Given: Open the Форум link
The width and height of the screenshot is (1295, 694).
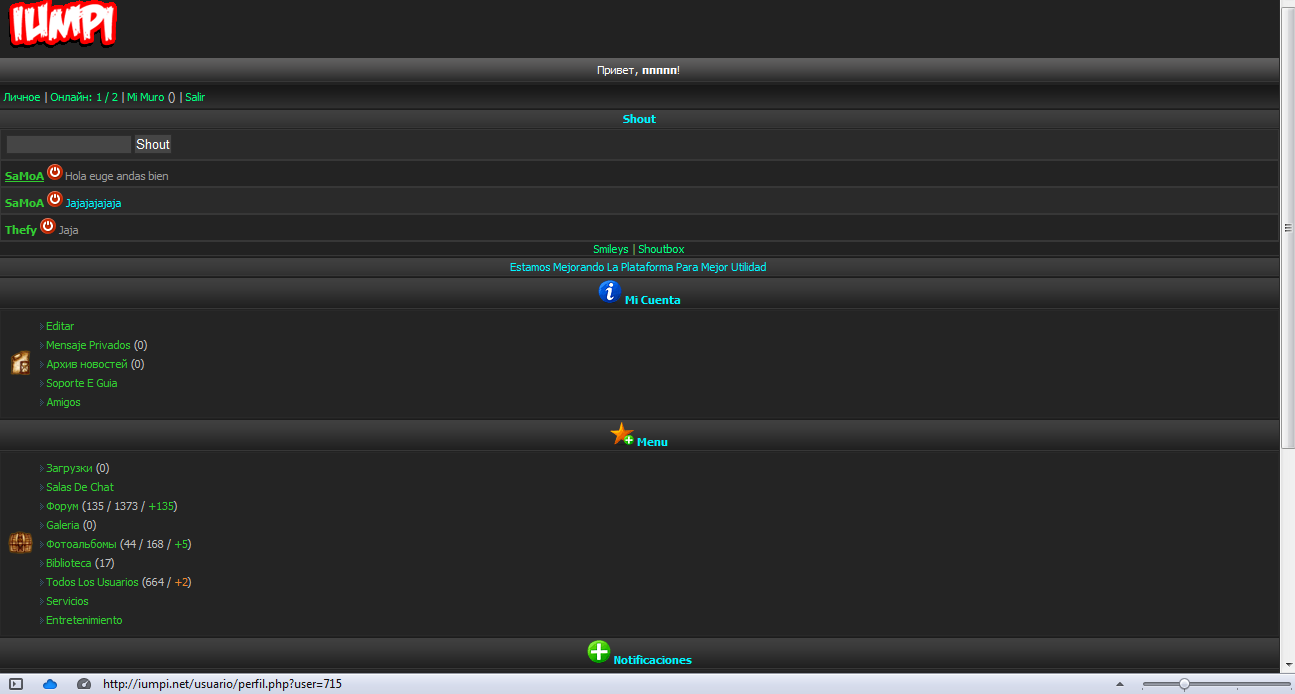Looking at the screenshot, I should [x=62, y=506].
